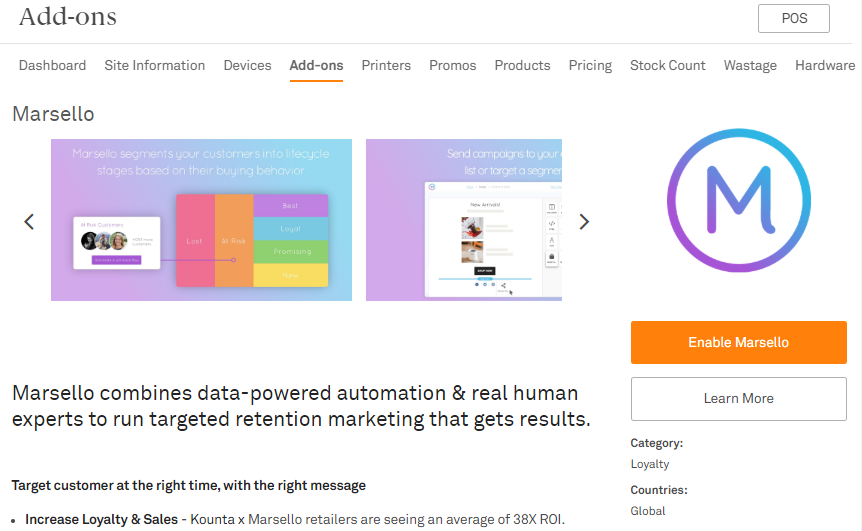862x531 pixels.
Task: Go to Stock Count tab
Action: [667, 65]
